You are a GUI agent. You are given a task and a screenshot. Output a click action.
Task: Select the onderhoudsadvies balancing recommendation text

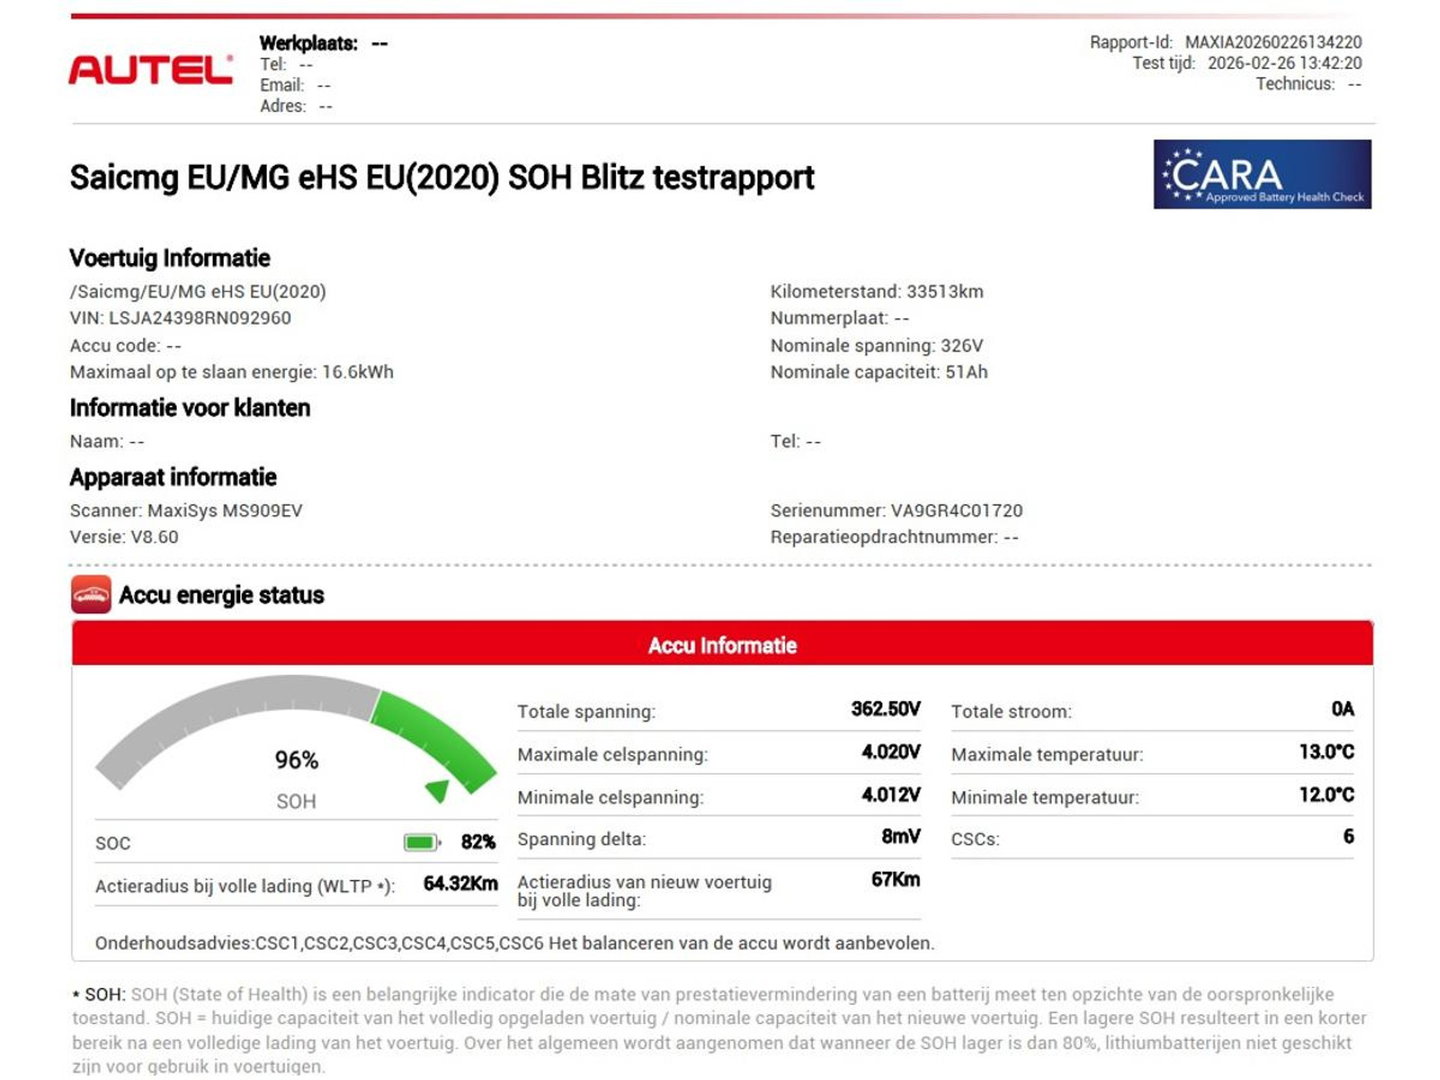(x=515, y=941)
